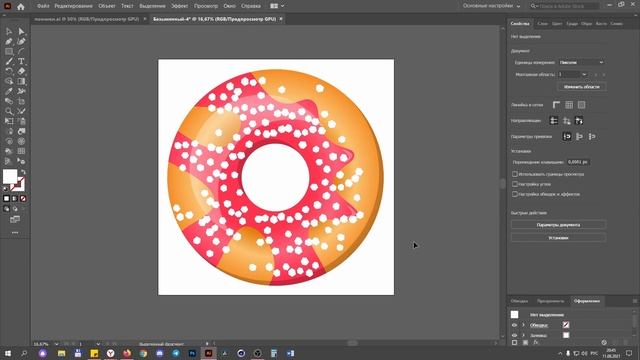Open the artboard number dropdown

(x=584, y=74)
